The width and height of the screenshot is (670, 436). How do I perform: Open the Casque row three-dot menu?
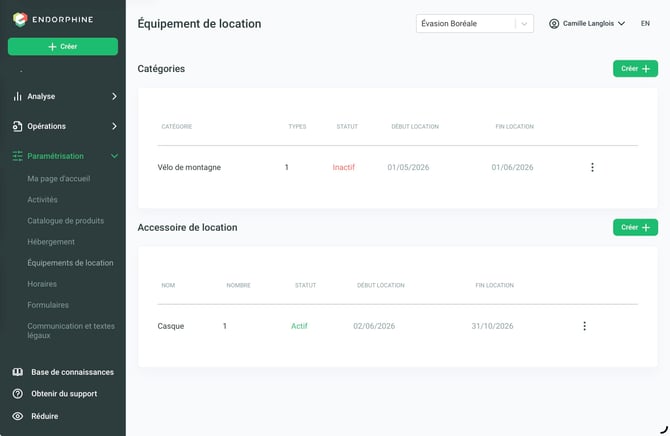click(x=584, y=326)
